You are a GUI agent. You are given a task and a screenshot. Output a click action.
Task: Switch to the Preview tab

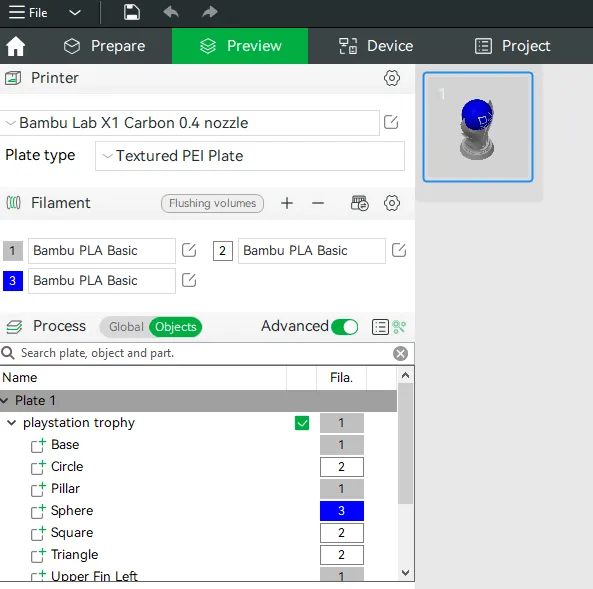[240, 46]
